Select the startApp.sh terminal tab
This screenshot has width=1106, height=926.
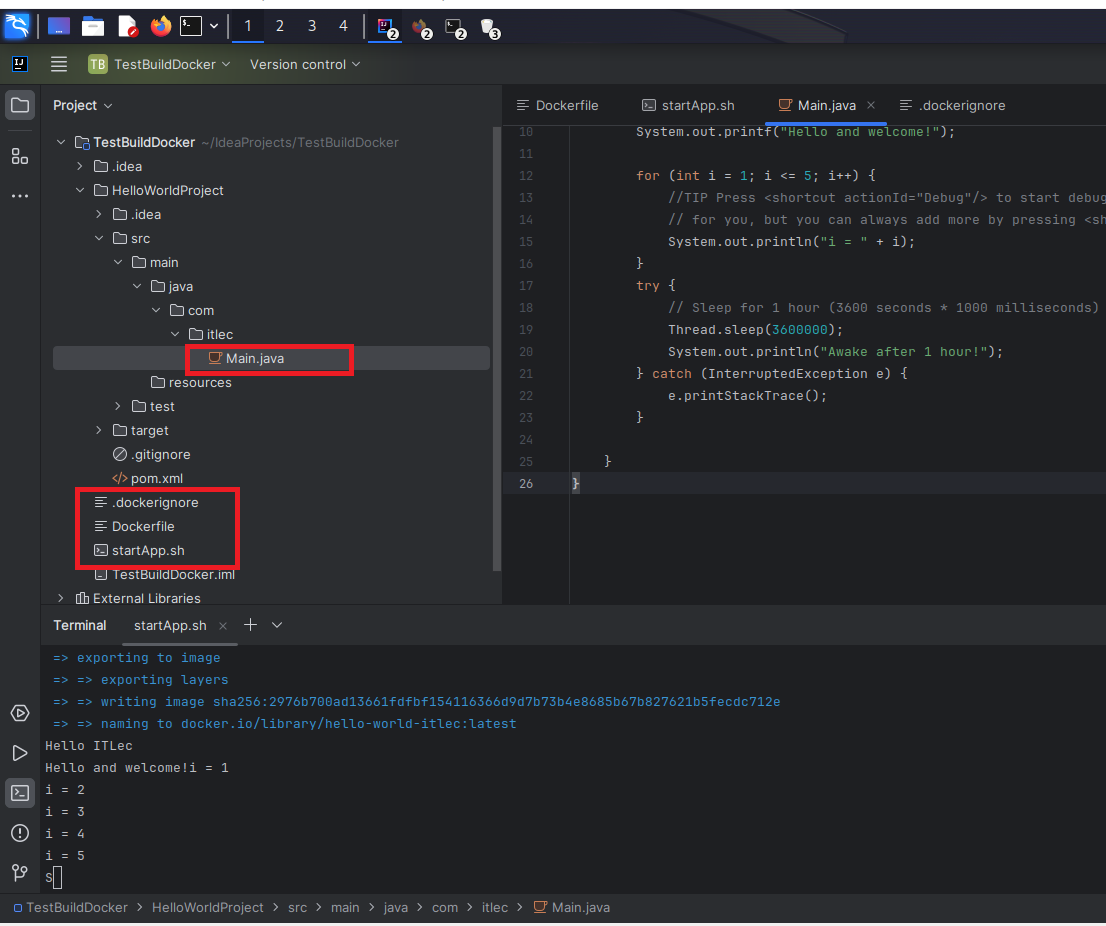tap(170, 626)
